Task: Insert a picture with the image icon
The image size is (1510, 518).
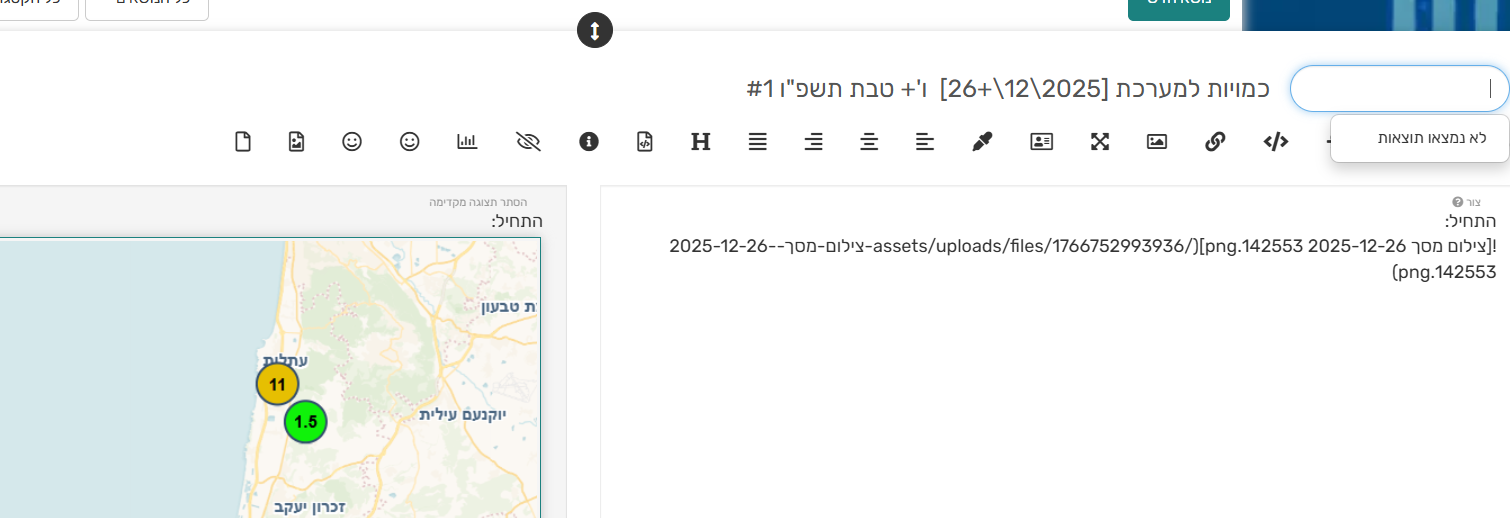Action: tap(1157, 141)
